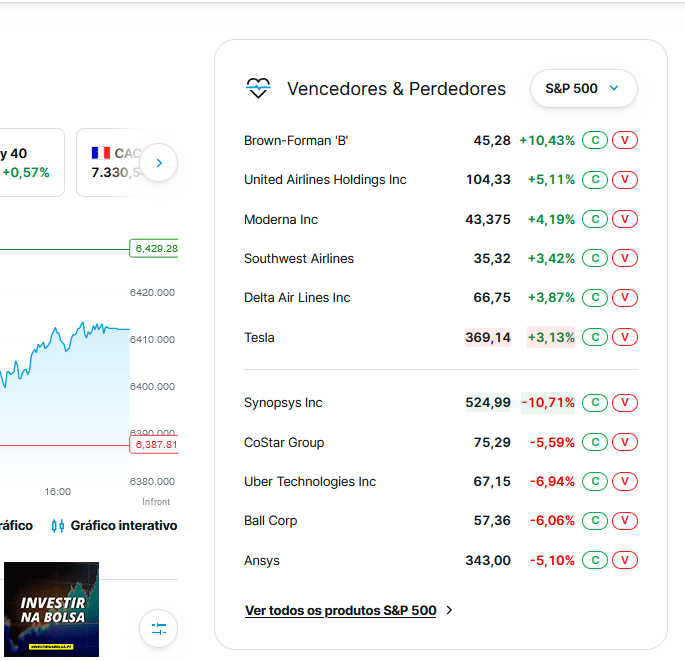Click Ansys price 343,00
This screenshot has height=661, width=685.
point(488,561)
